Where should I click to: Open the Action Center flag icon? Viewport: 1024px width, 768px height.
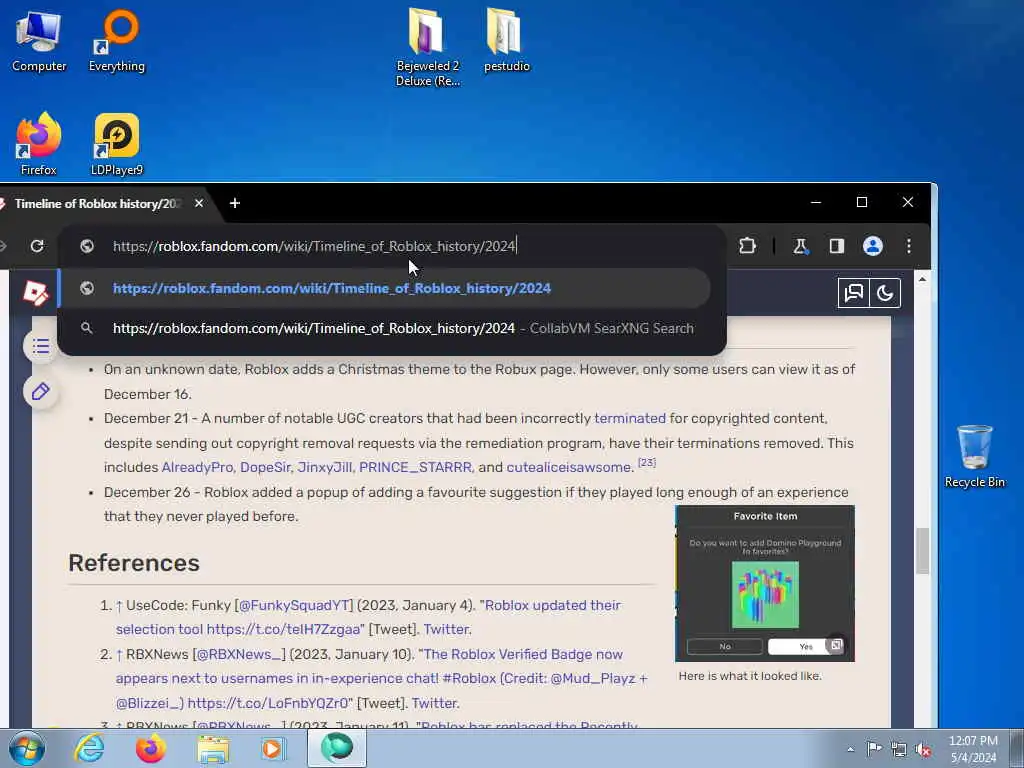[874, 749]
